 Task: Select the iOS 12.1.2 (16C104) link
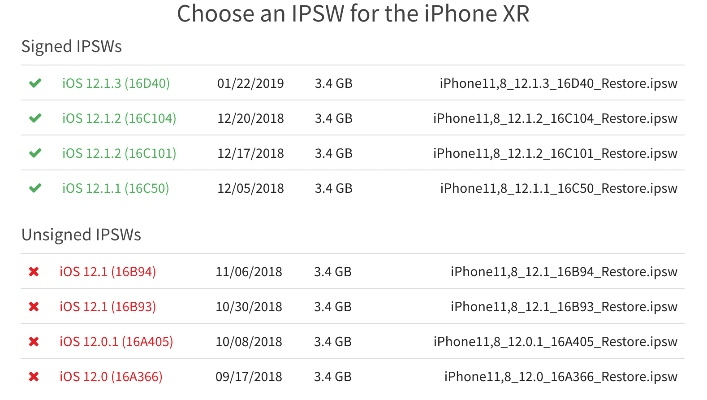pyautogui.click(x=119, y=118)
